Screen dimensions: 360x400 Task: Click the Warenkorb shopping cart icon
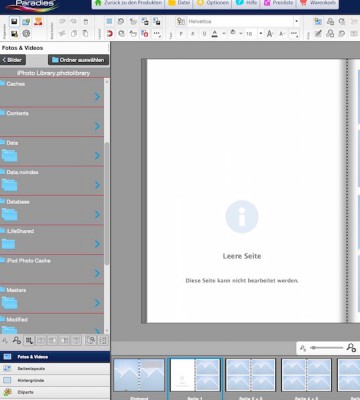point(304,3)
